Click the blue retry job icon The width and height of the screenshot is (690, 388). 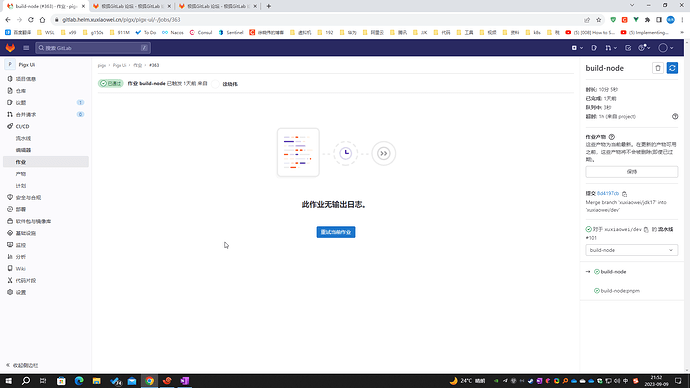coord(672,68)
